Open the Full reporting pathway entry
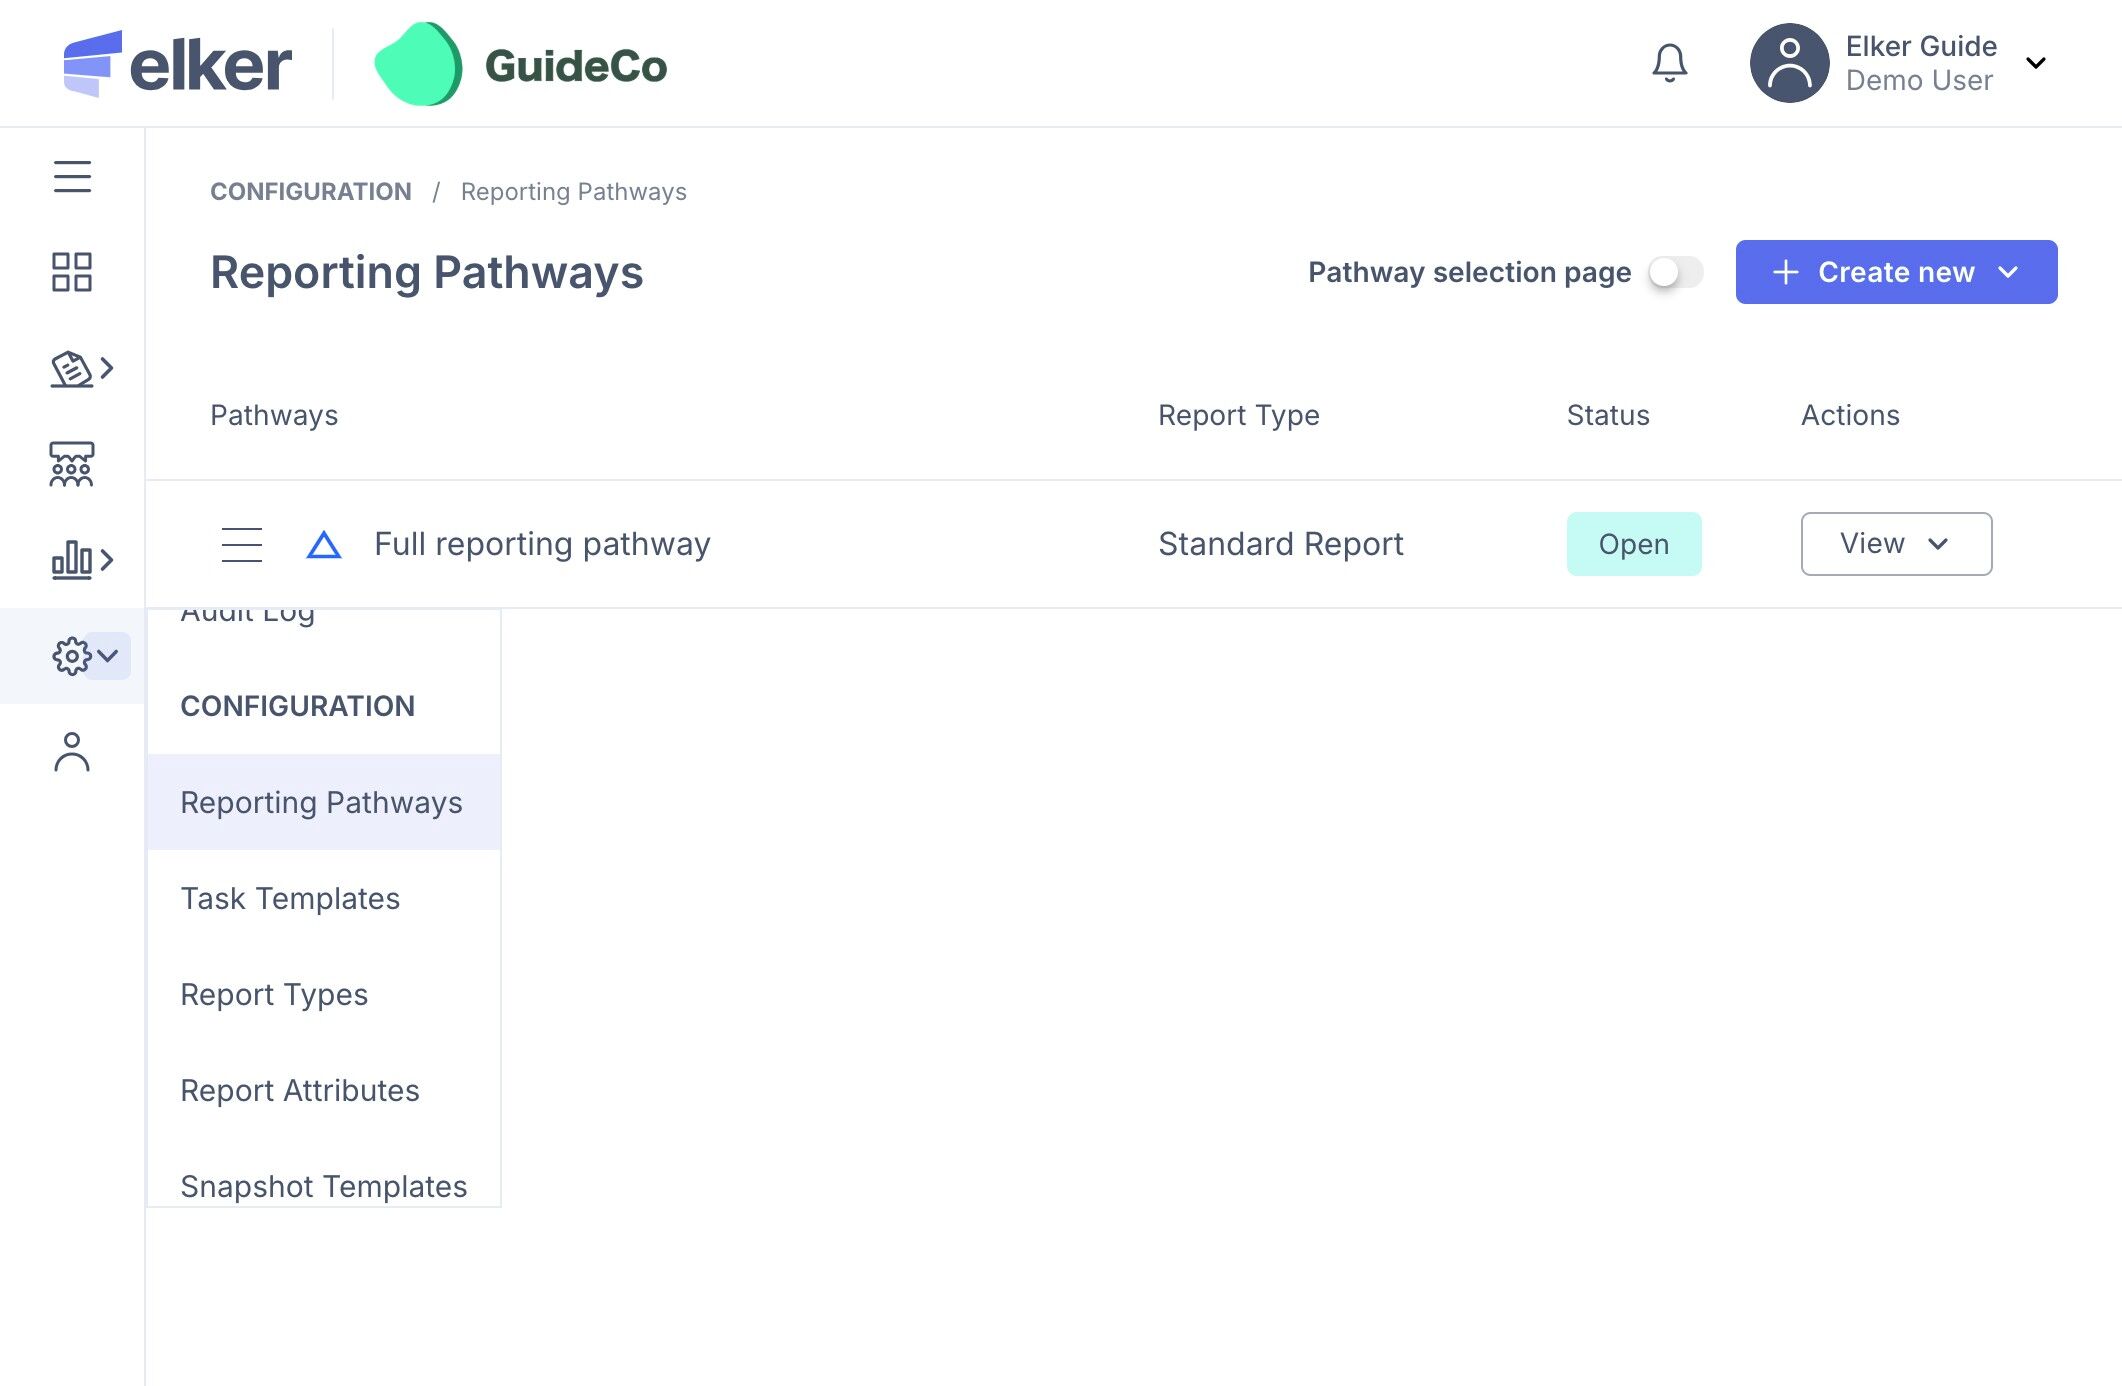Image resolution: width=2122 pixels, height=1386 pixels. point(542,544)
